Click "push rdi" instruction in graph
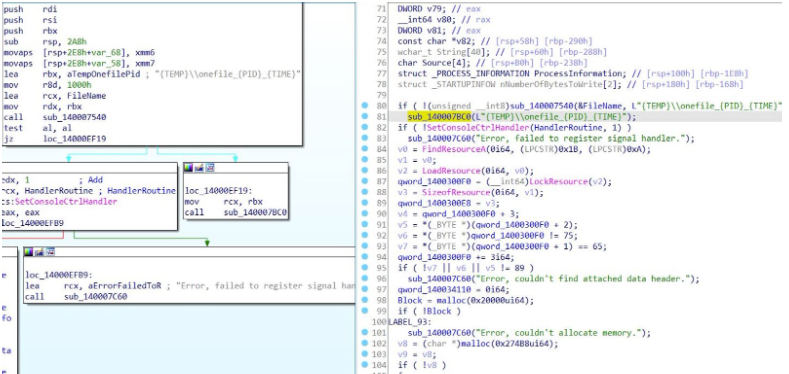Image resolution: width=789 pixels, height=374 pixels. pyautogui.click(x=31, y=9)
